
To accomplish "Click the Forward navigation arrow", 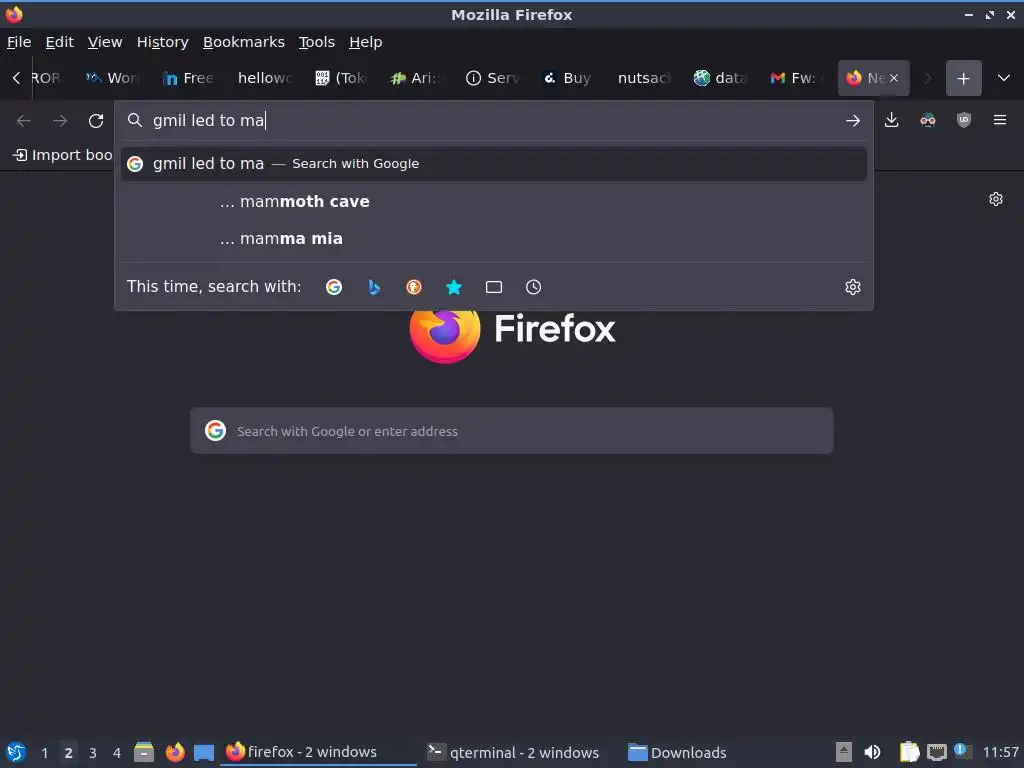I will tap(60, 121).
